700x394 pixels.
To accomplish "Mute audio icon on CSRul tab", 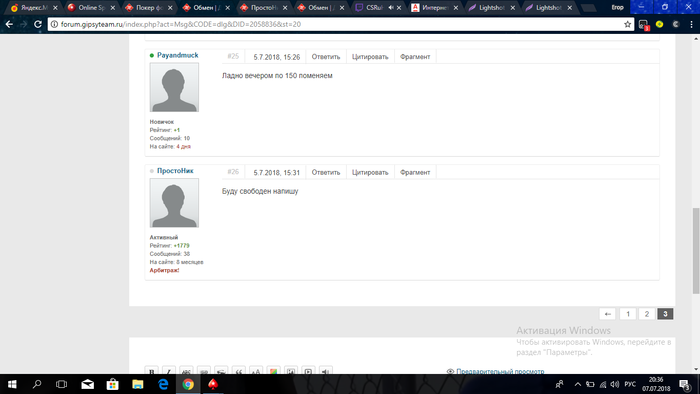I will click(x=390, y=8).
